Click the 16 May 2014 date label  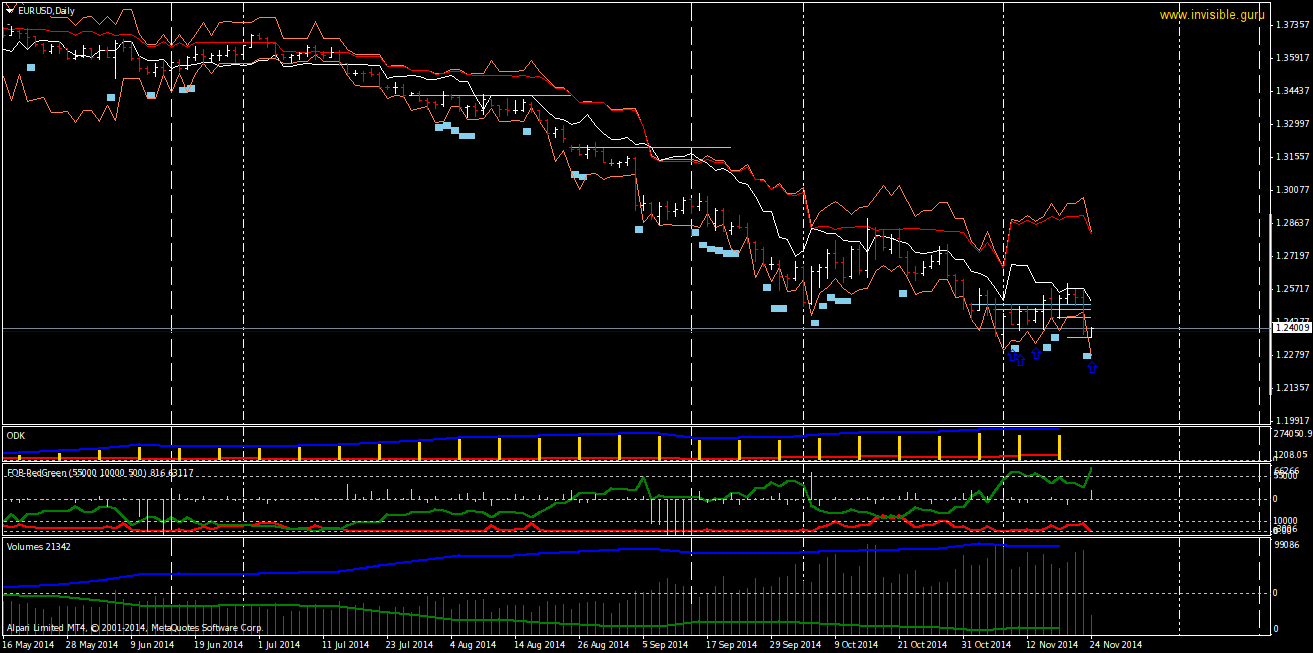(x=28, y=645)
